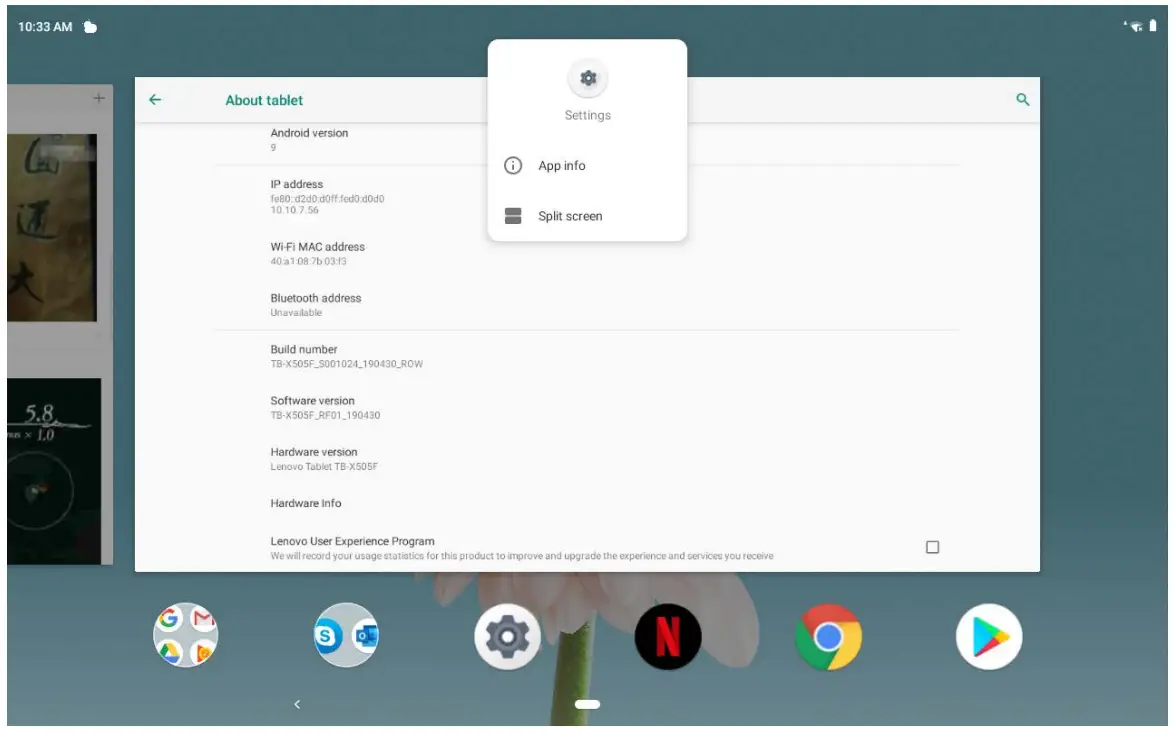The height and width of the screenshot is (734, 1176).
Task: Tap the Settings gear in the dock
Action: 506,638
